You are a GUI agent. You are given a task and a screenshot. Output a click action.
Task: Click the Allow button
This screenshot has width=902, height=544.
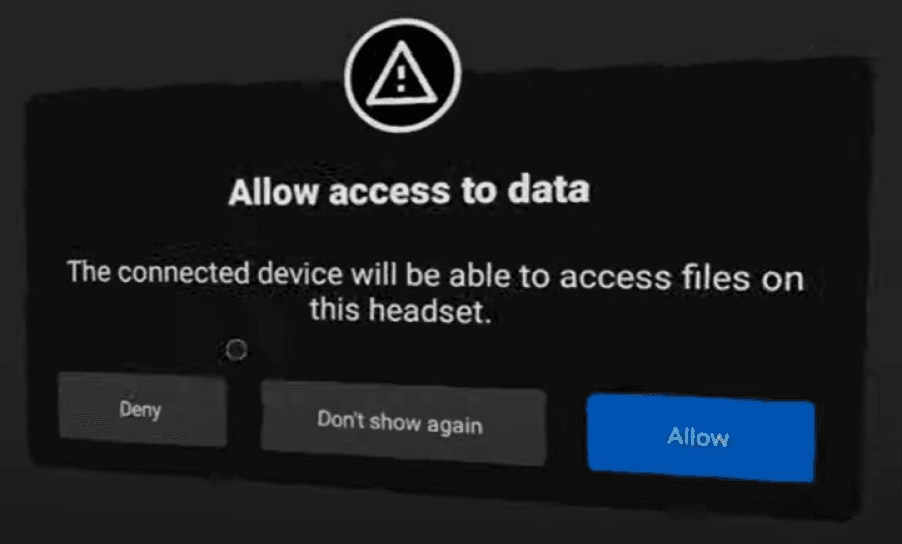[x=701, y=438]
